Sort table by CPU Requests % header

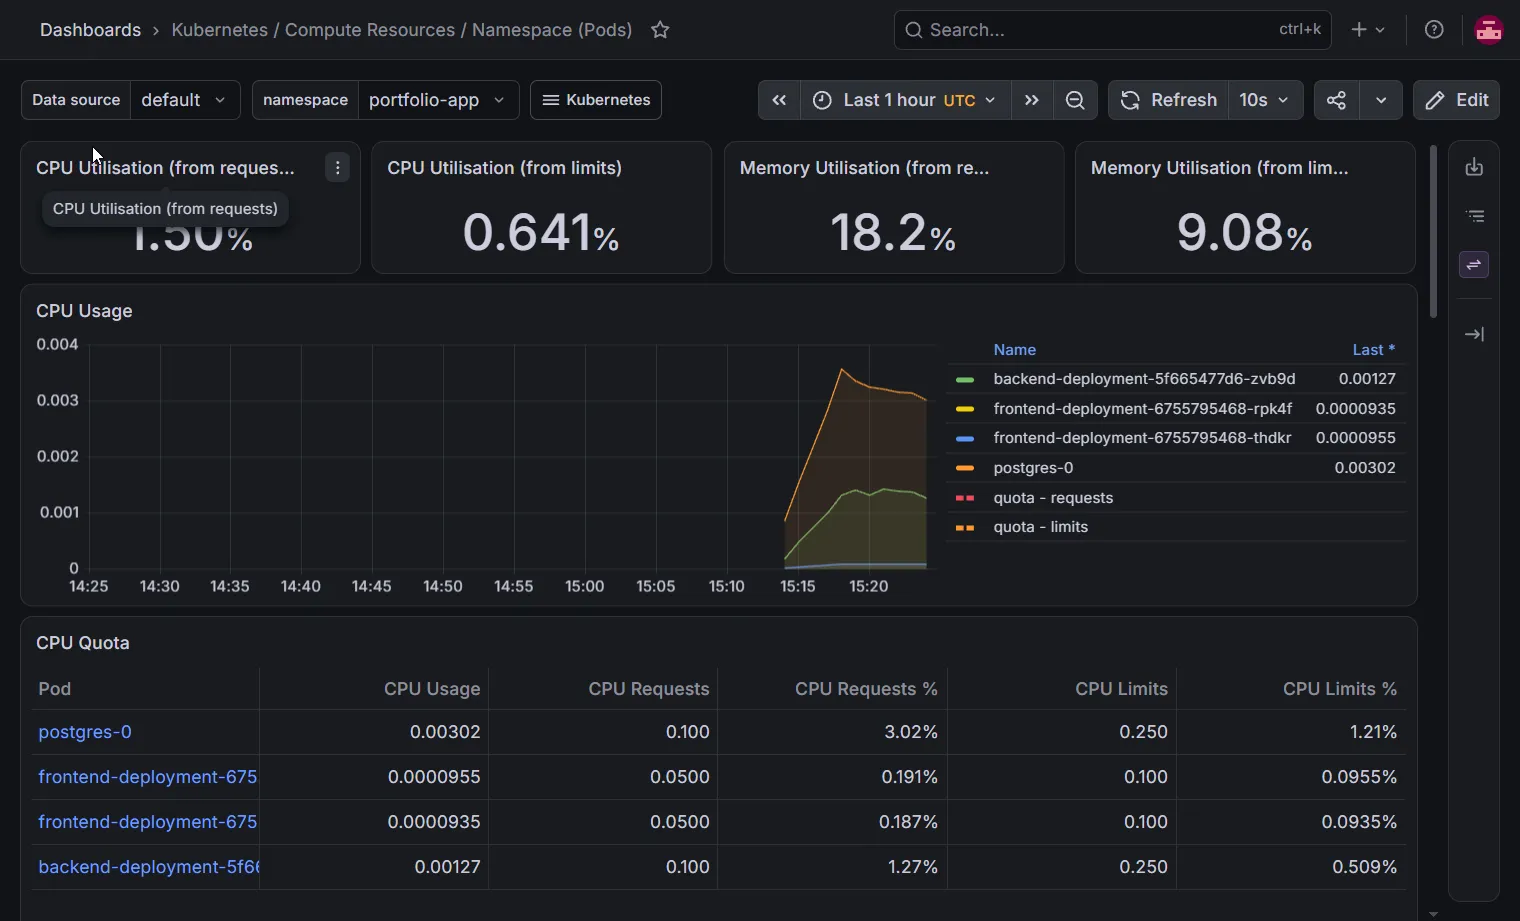[x=866, y=689]
